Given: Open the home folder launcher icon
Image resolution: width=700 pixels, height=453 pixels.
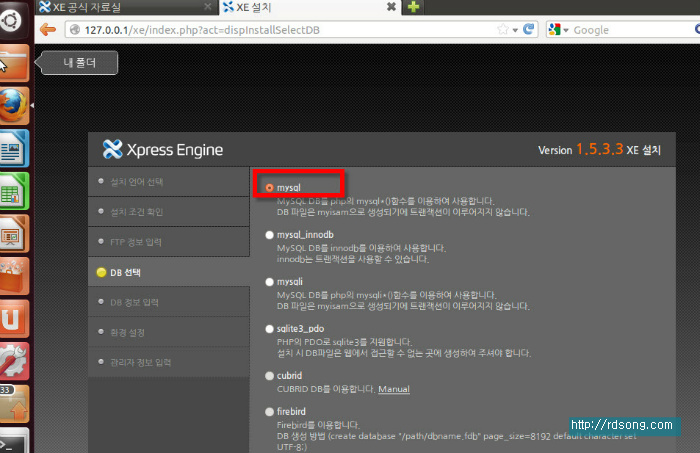Looking at the screenshot, I should coord(14,63).
